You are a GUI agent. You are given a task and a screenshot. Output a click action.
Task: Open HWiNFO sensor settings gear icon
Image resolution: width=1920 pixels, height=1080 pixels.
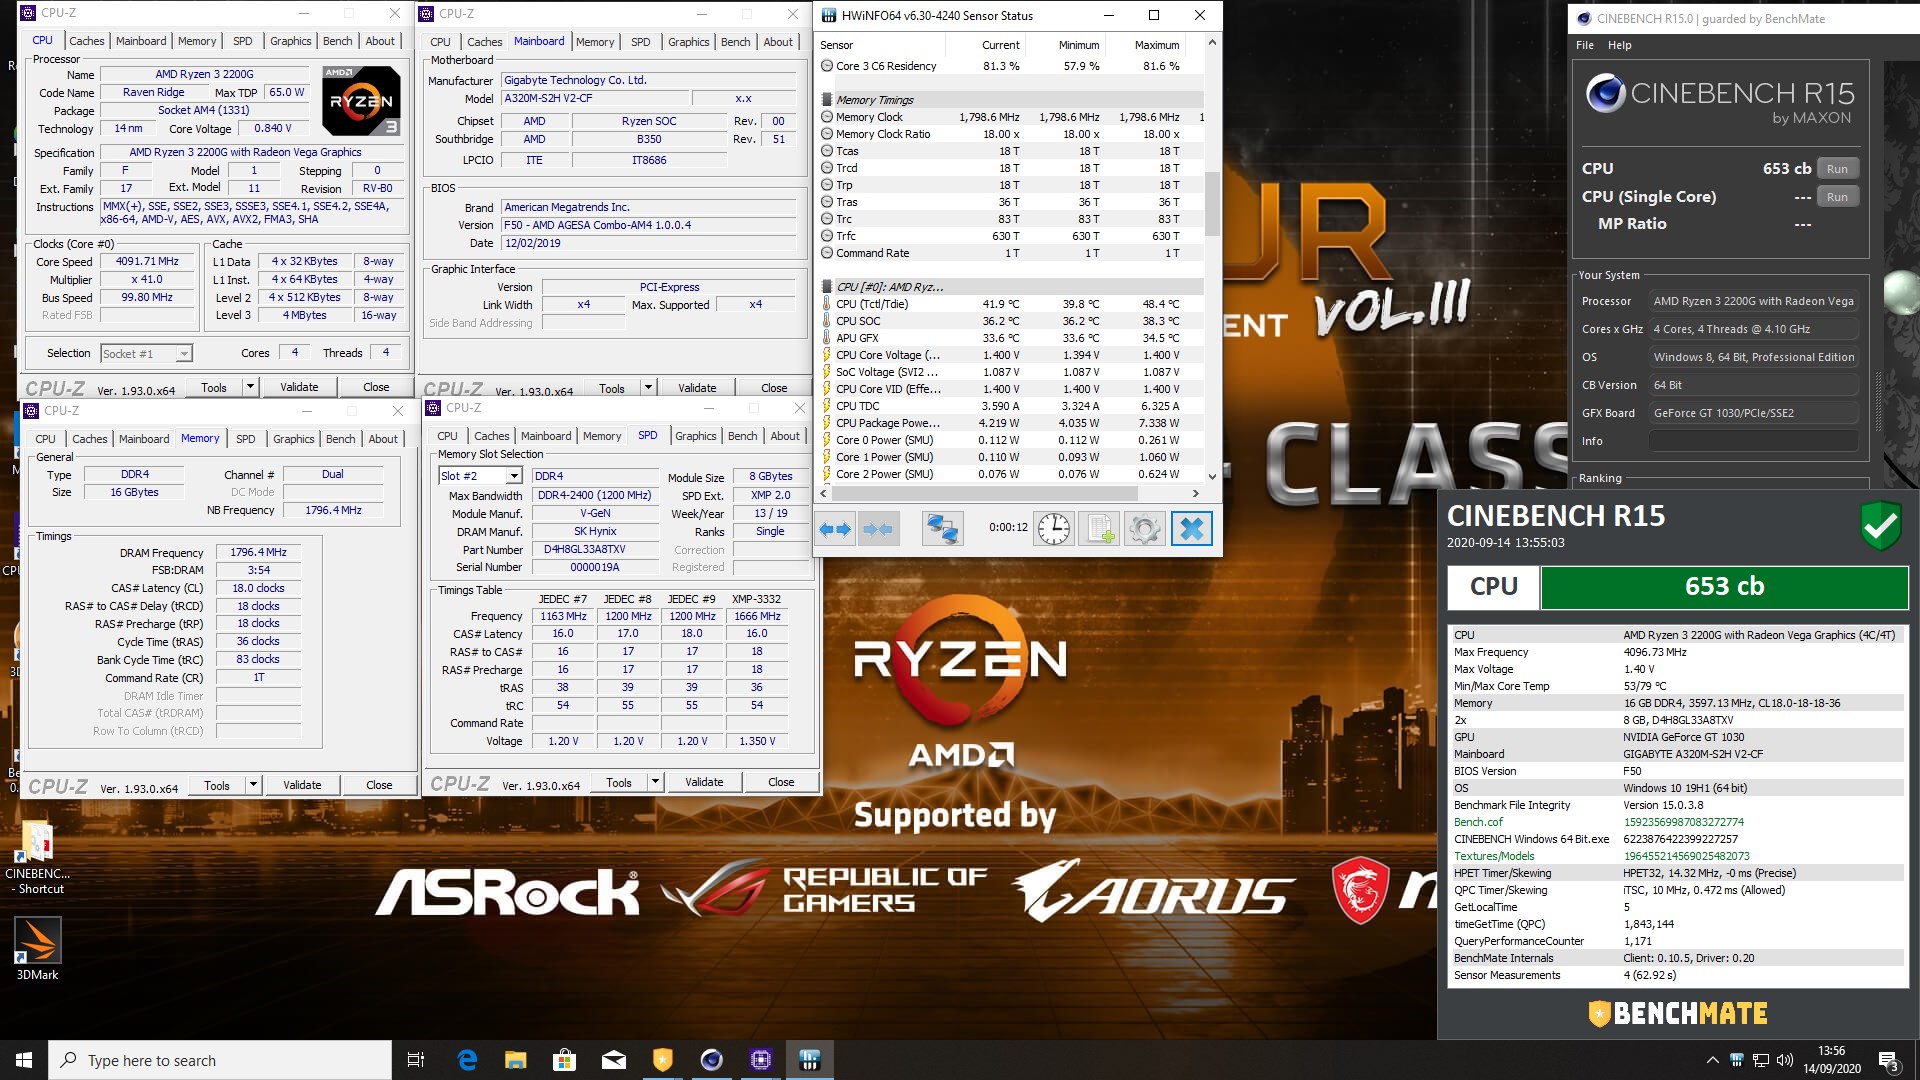(x=1145, y=528)
